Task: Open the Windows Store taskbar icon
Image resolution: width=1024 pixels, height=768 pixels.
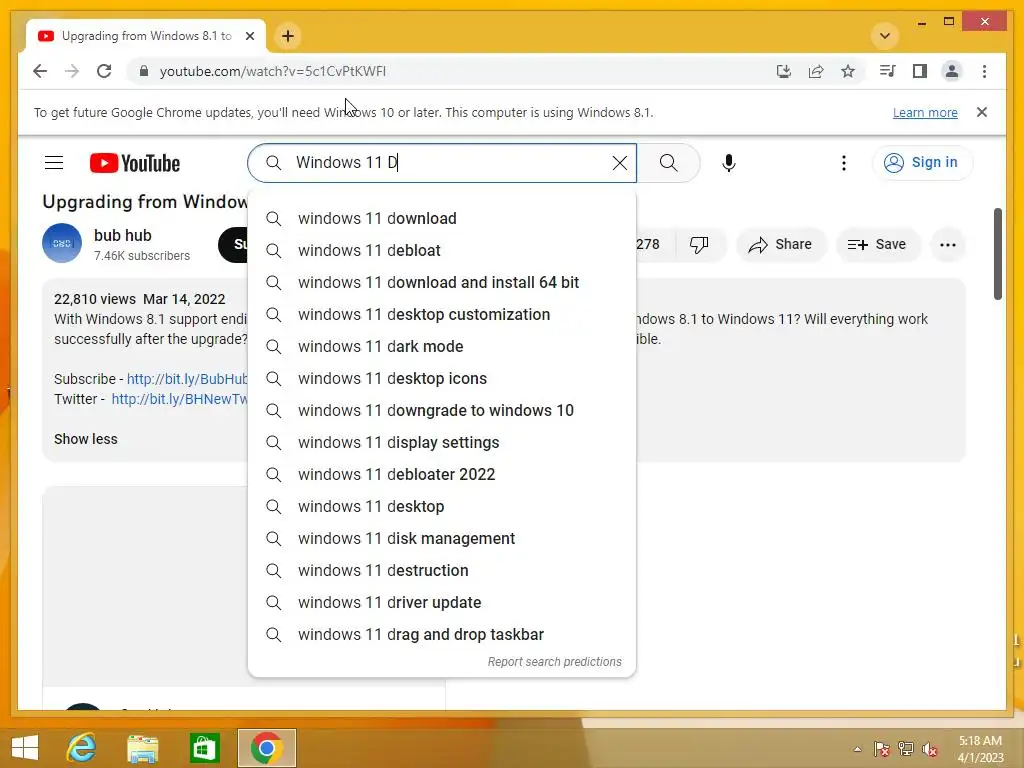Action: [204, 748]
